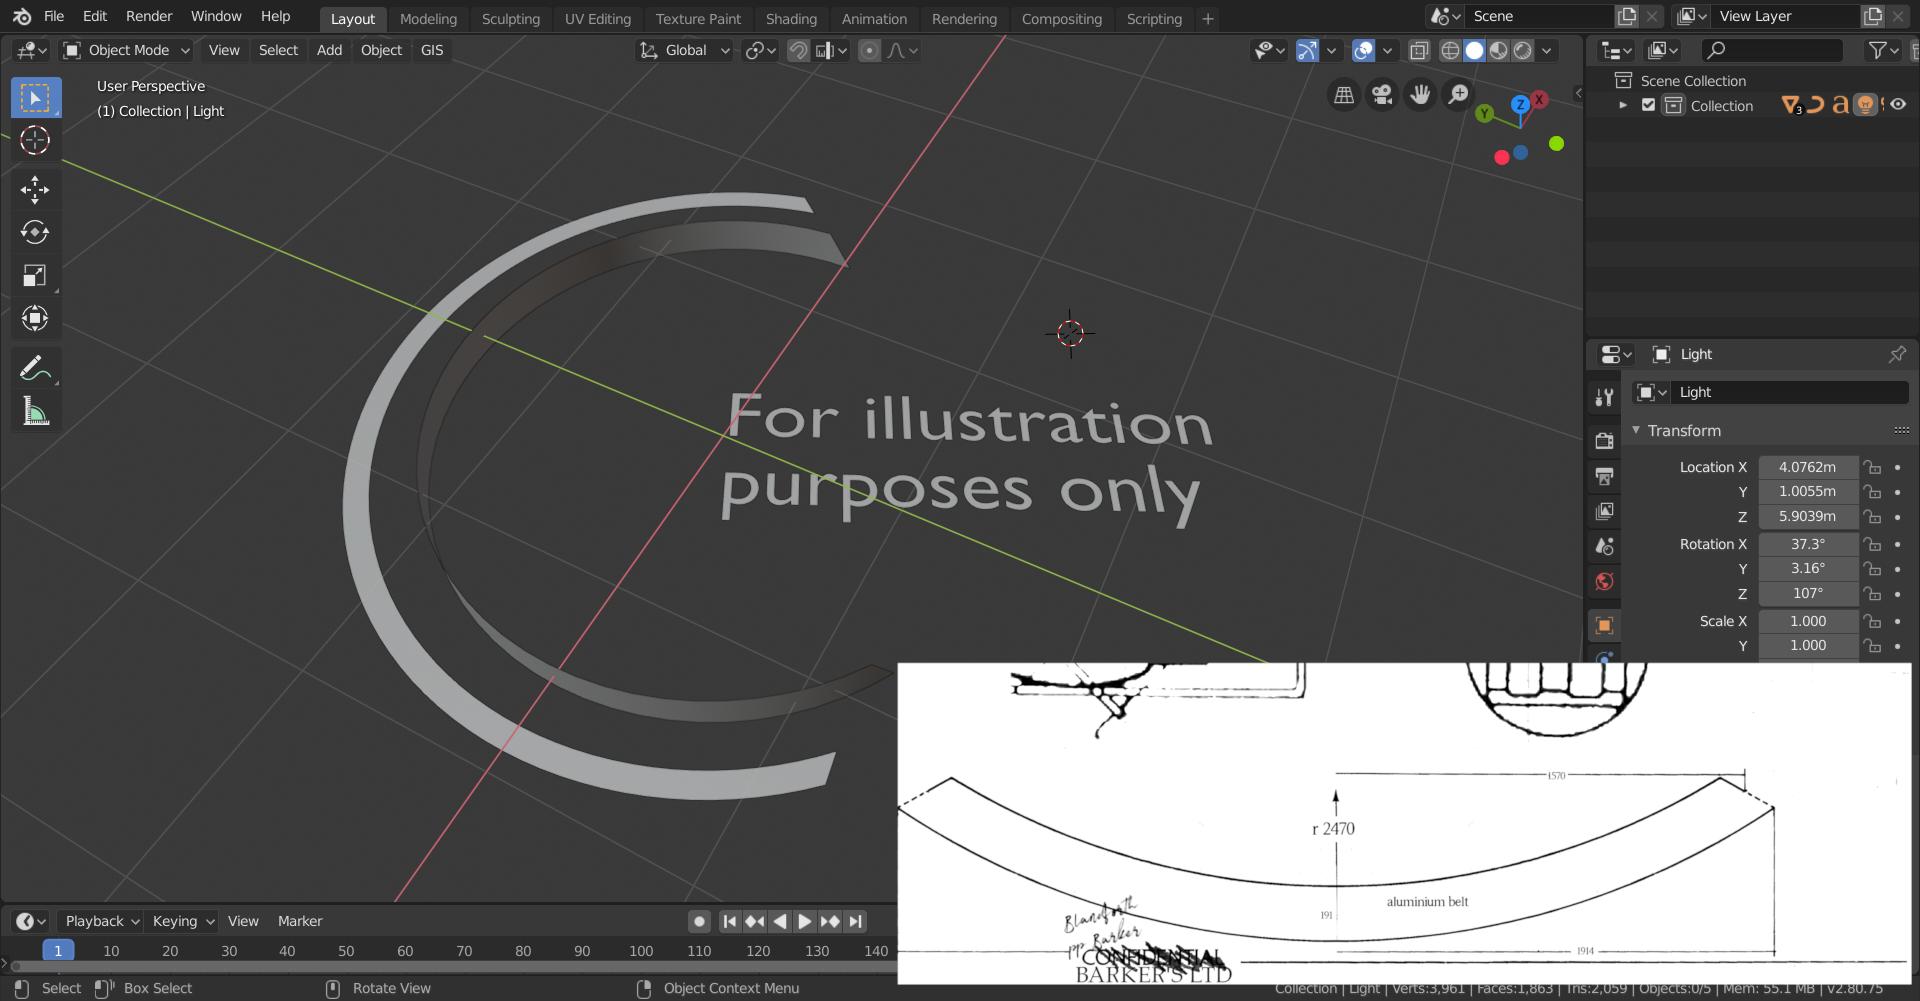
Task: Hide the Collection with the eye toggle
Action: pos(1898,105)
